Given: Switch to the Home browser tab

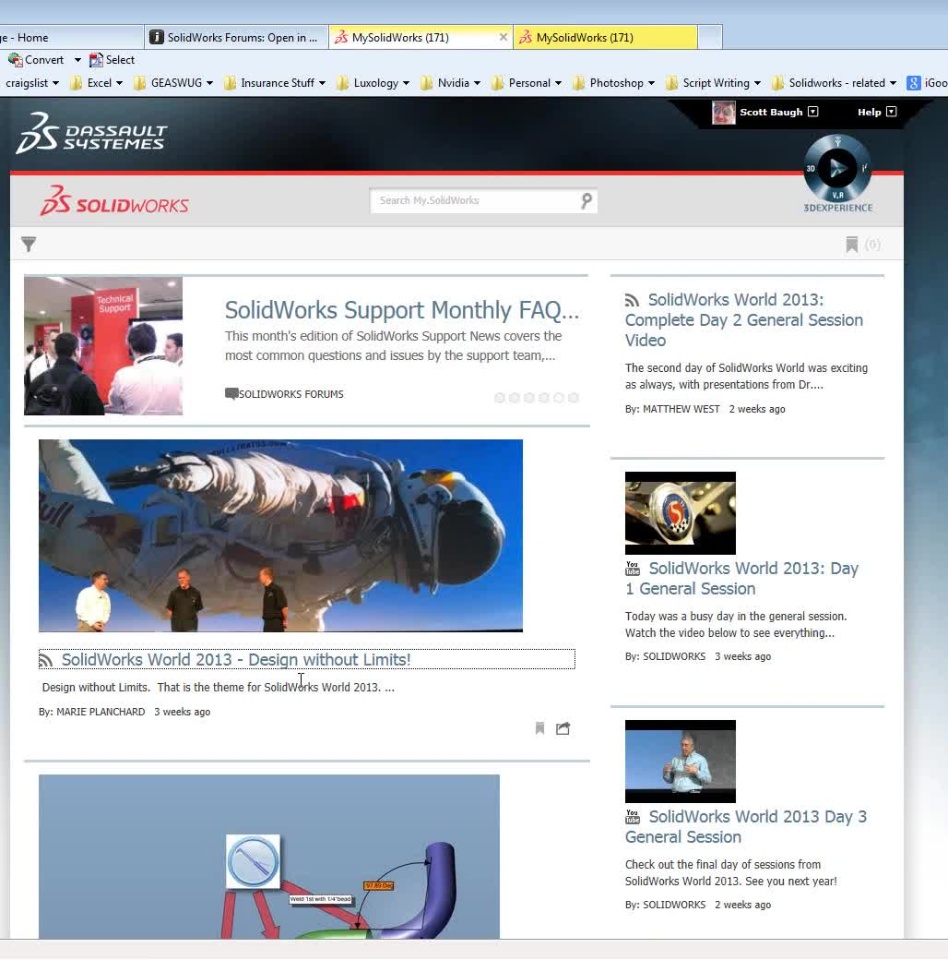Looking at the screenshot, I should (70, 37).
